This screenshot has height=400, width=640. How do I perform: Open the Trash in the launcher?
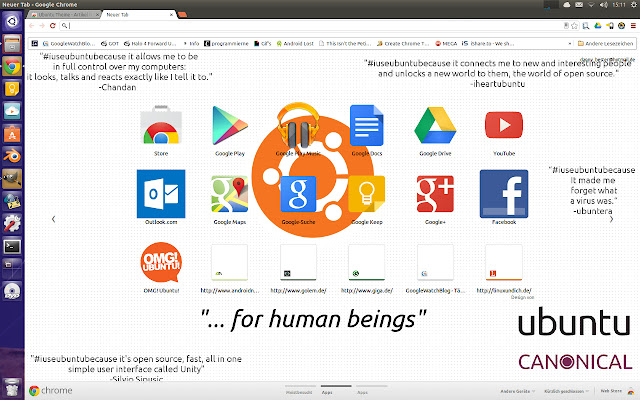pos(12,388)
